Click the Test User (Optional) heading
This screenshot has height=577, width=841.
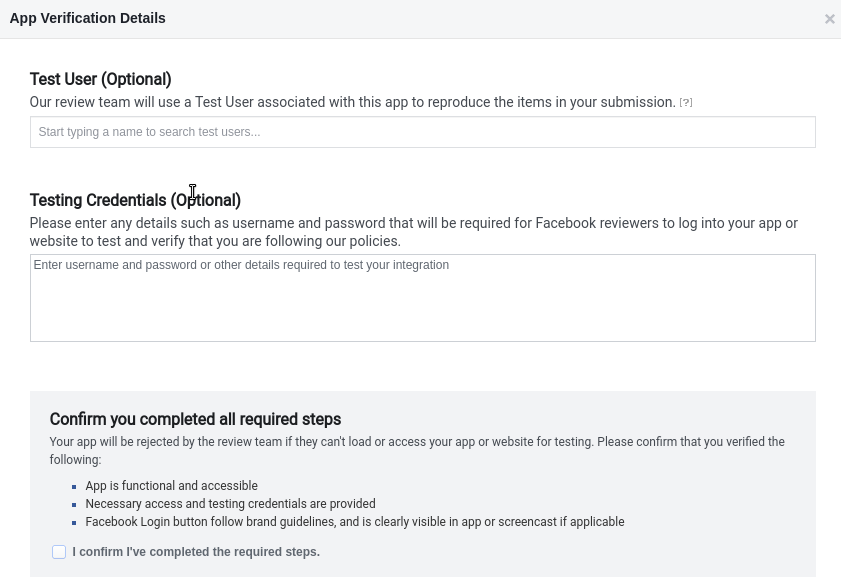coord(101,79)
